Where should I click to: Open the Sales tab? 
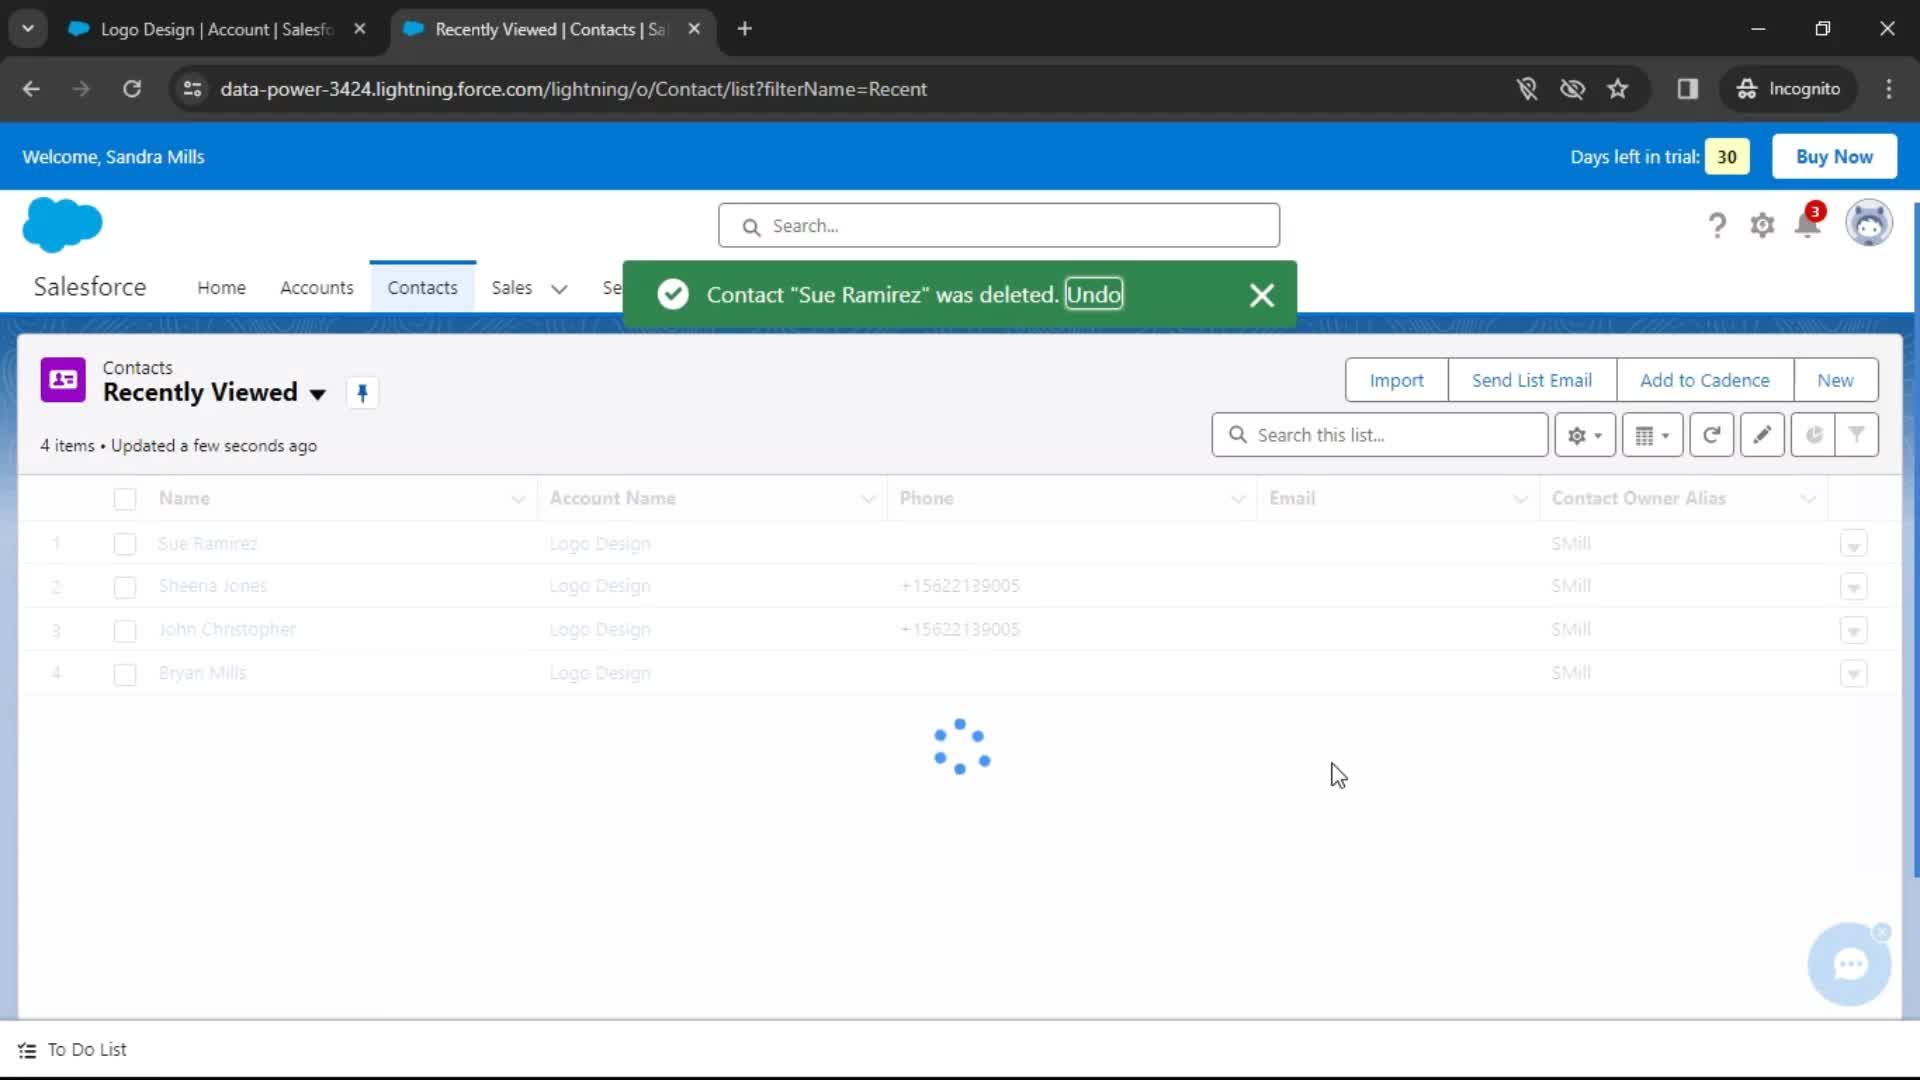pos(511,288)
